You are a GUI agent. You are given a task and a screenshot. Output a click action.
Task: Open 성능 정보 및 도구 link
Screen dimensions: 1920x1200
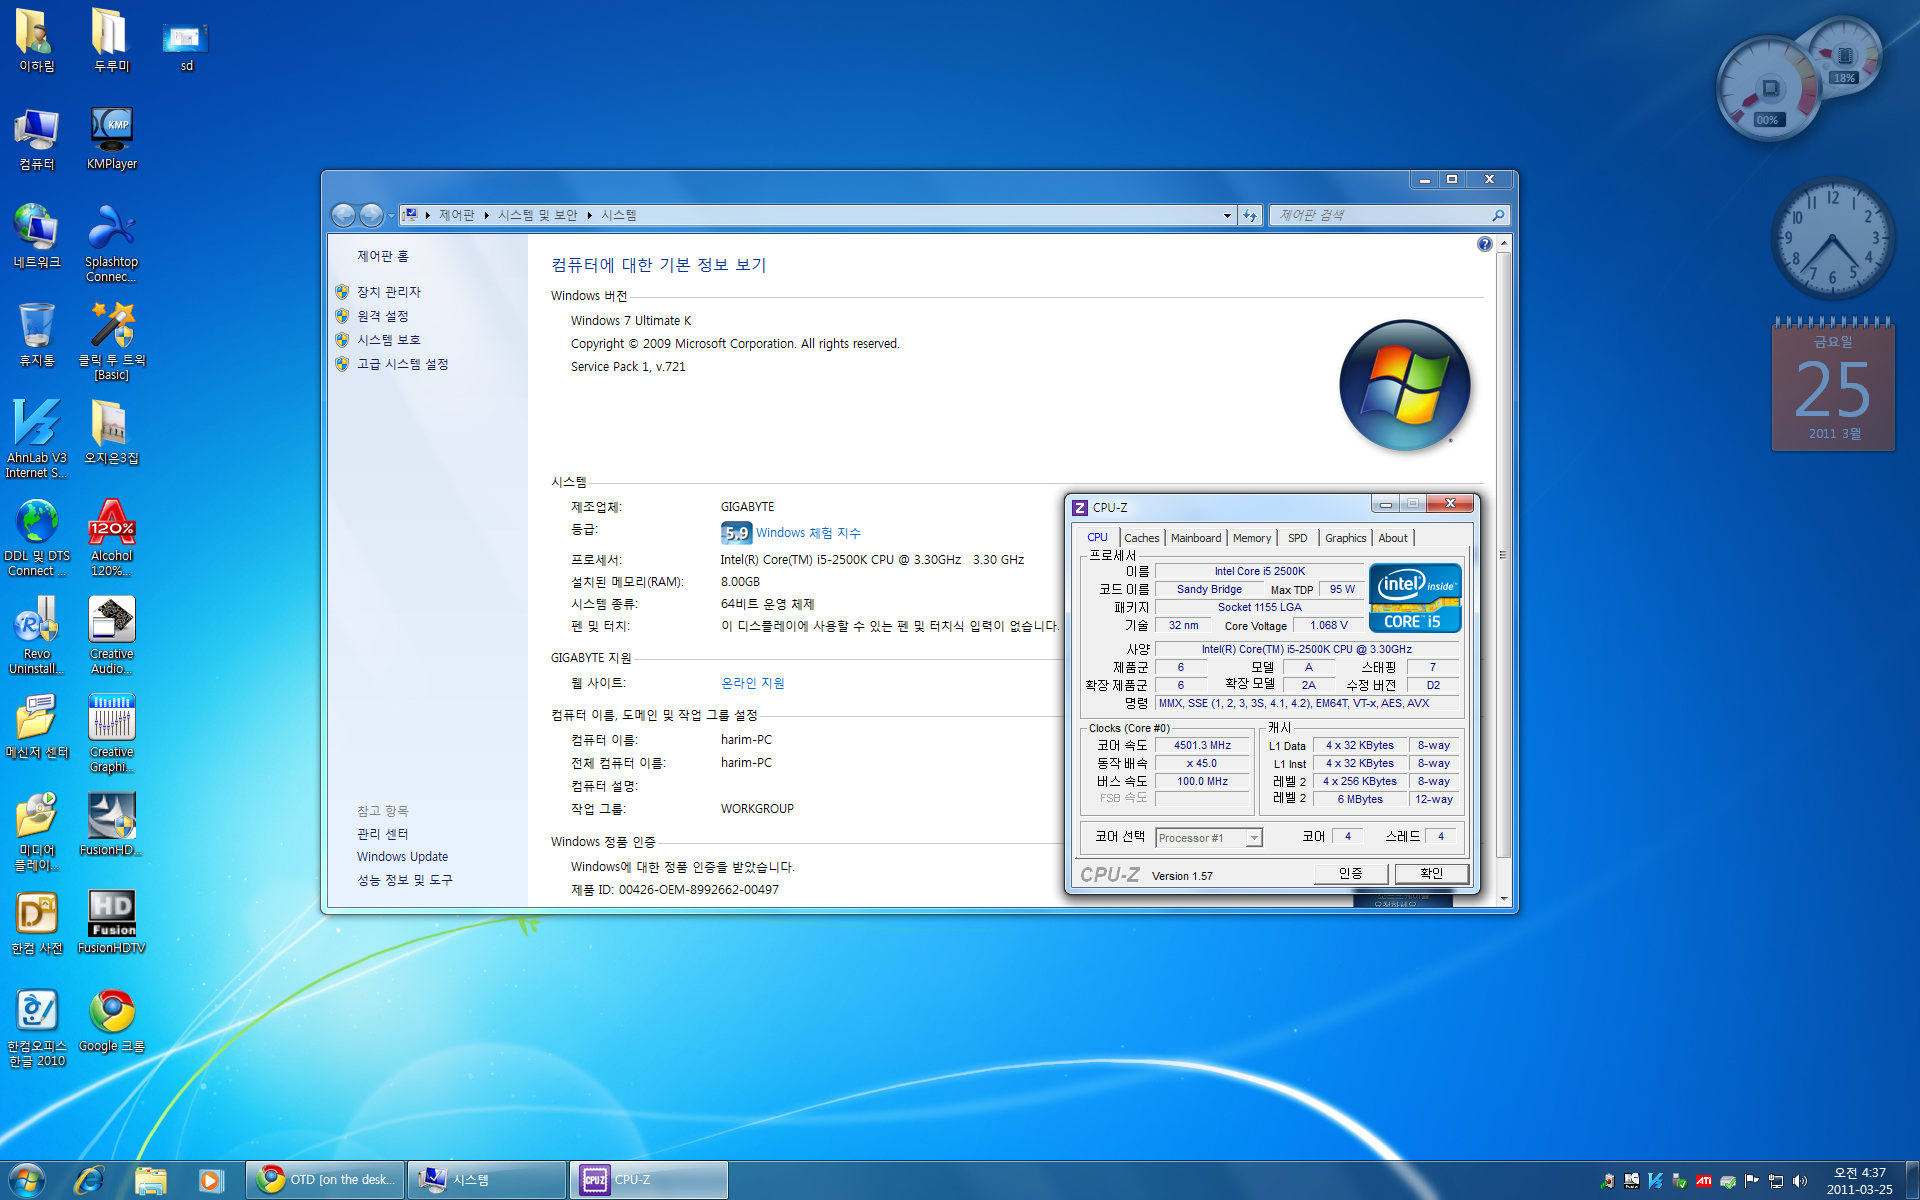click(x=405, y=880)
